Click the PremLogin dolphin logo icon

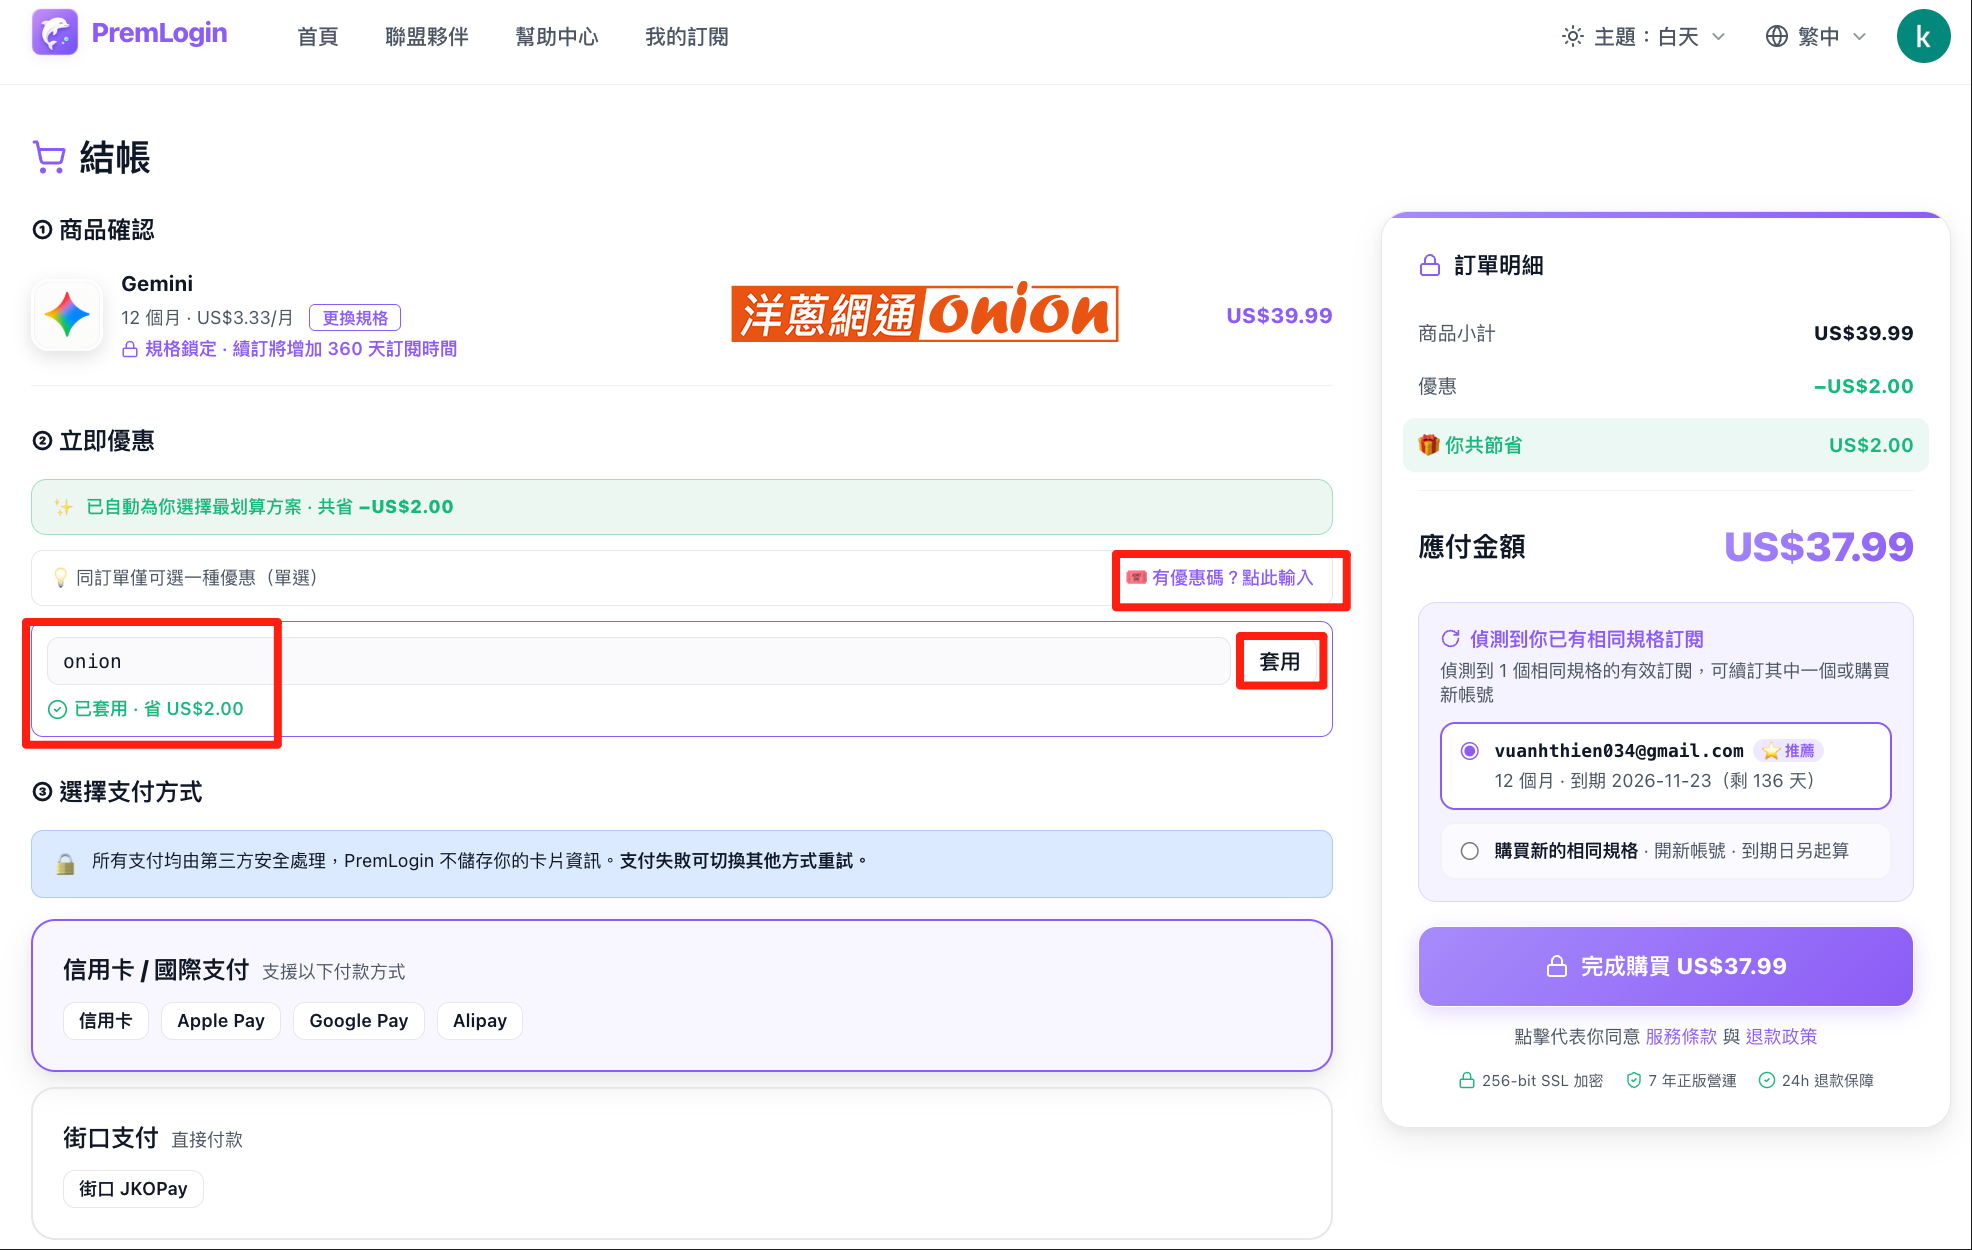point(55,33)
